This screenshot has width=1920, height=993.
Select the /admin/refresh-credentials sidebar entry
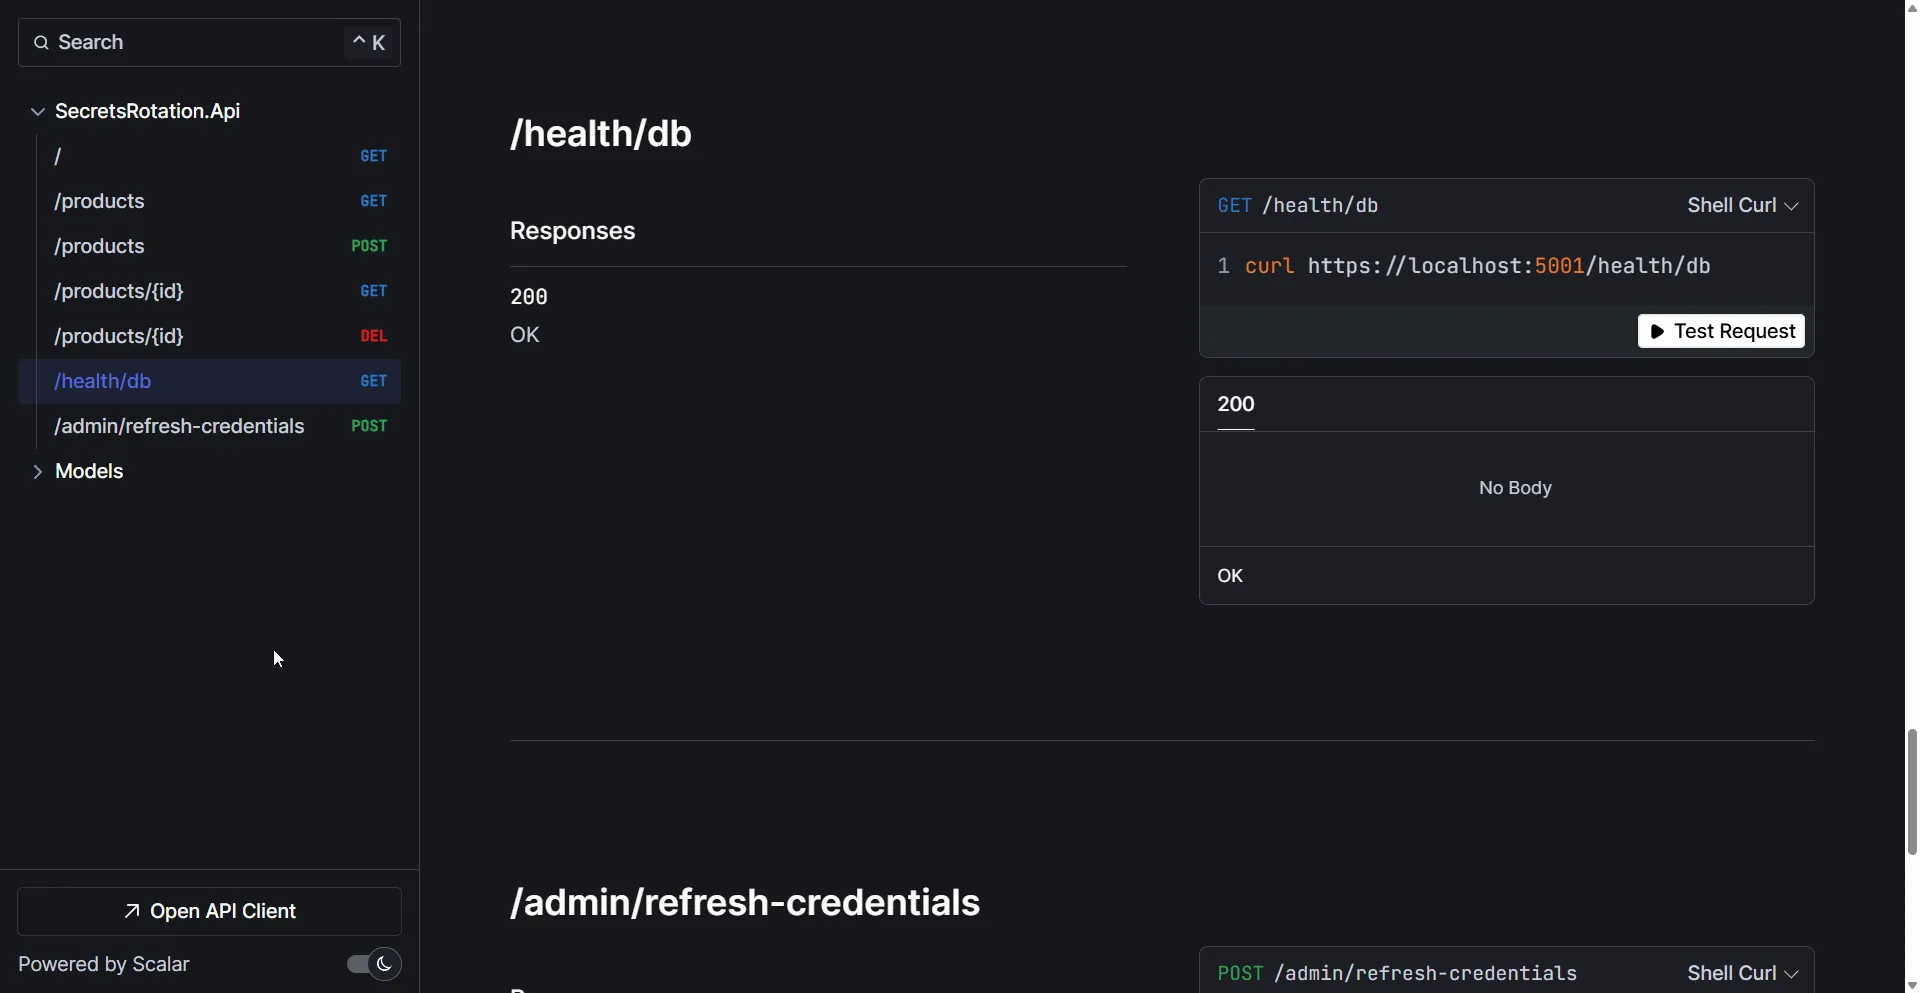179,426
